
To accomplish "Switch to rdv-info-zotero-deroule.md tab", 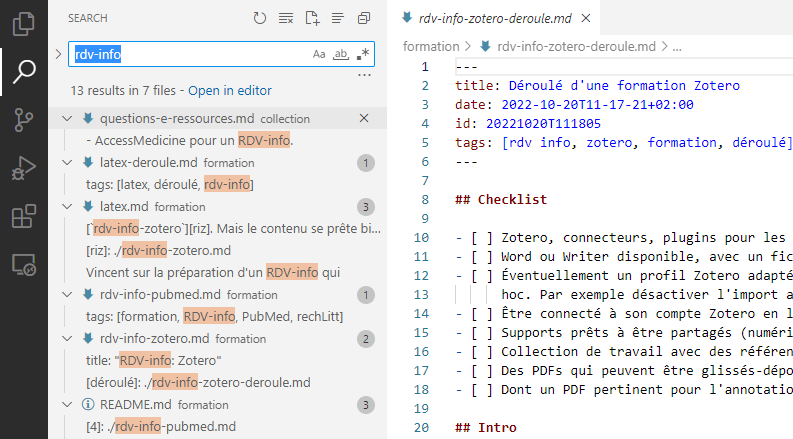I will [x=495, y=18].
